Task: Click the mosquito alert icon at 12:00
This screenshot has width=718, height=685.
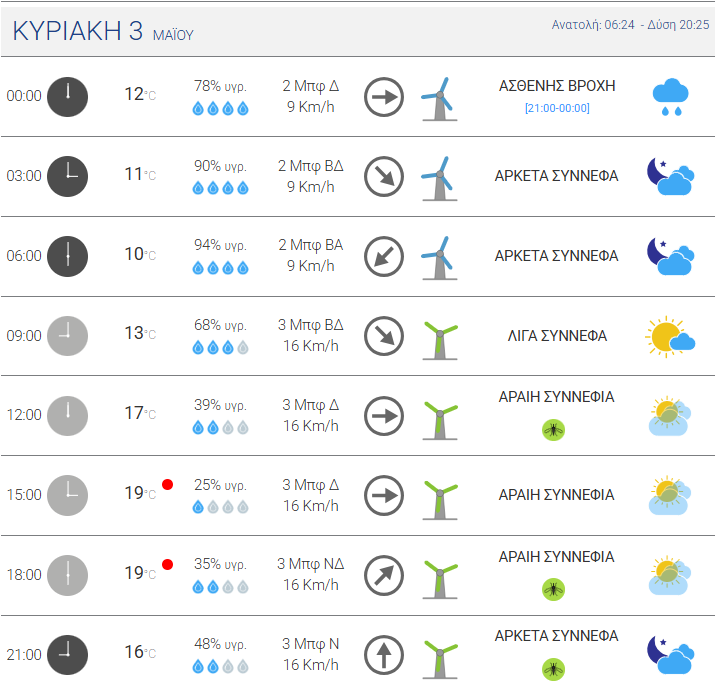Action: tap(553, 430)
